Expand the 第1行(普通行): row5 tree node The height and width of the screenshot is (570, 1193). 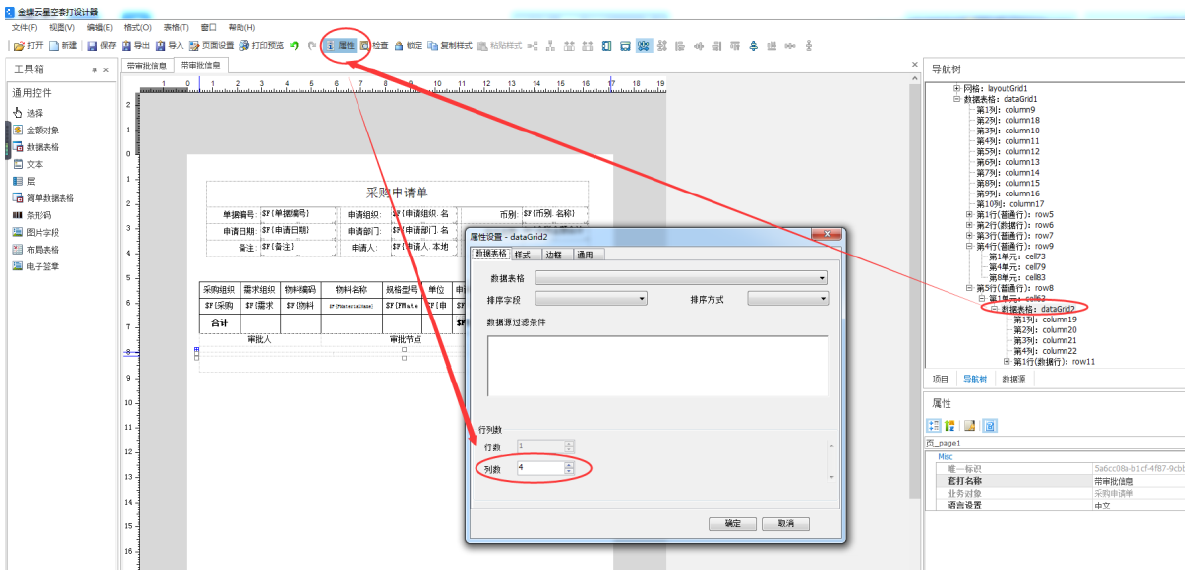click(x=969, y=214)
